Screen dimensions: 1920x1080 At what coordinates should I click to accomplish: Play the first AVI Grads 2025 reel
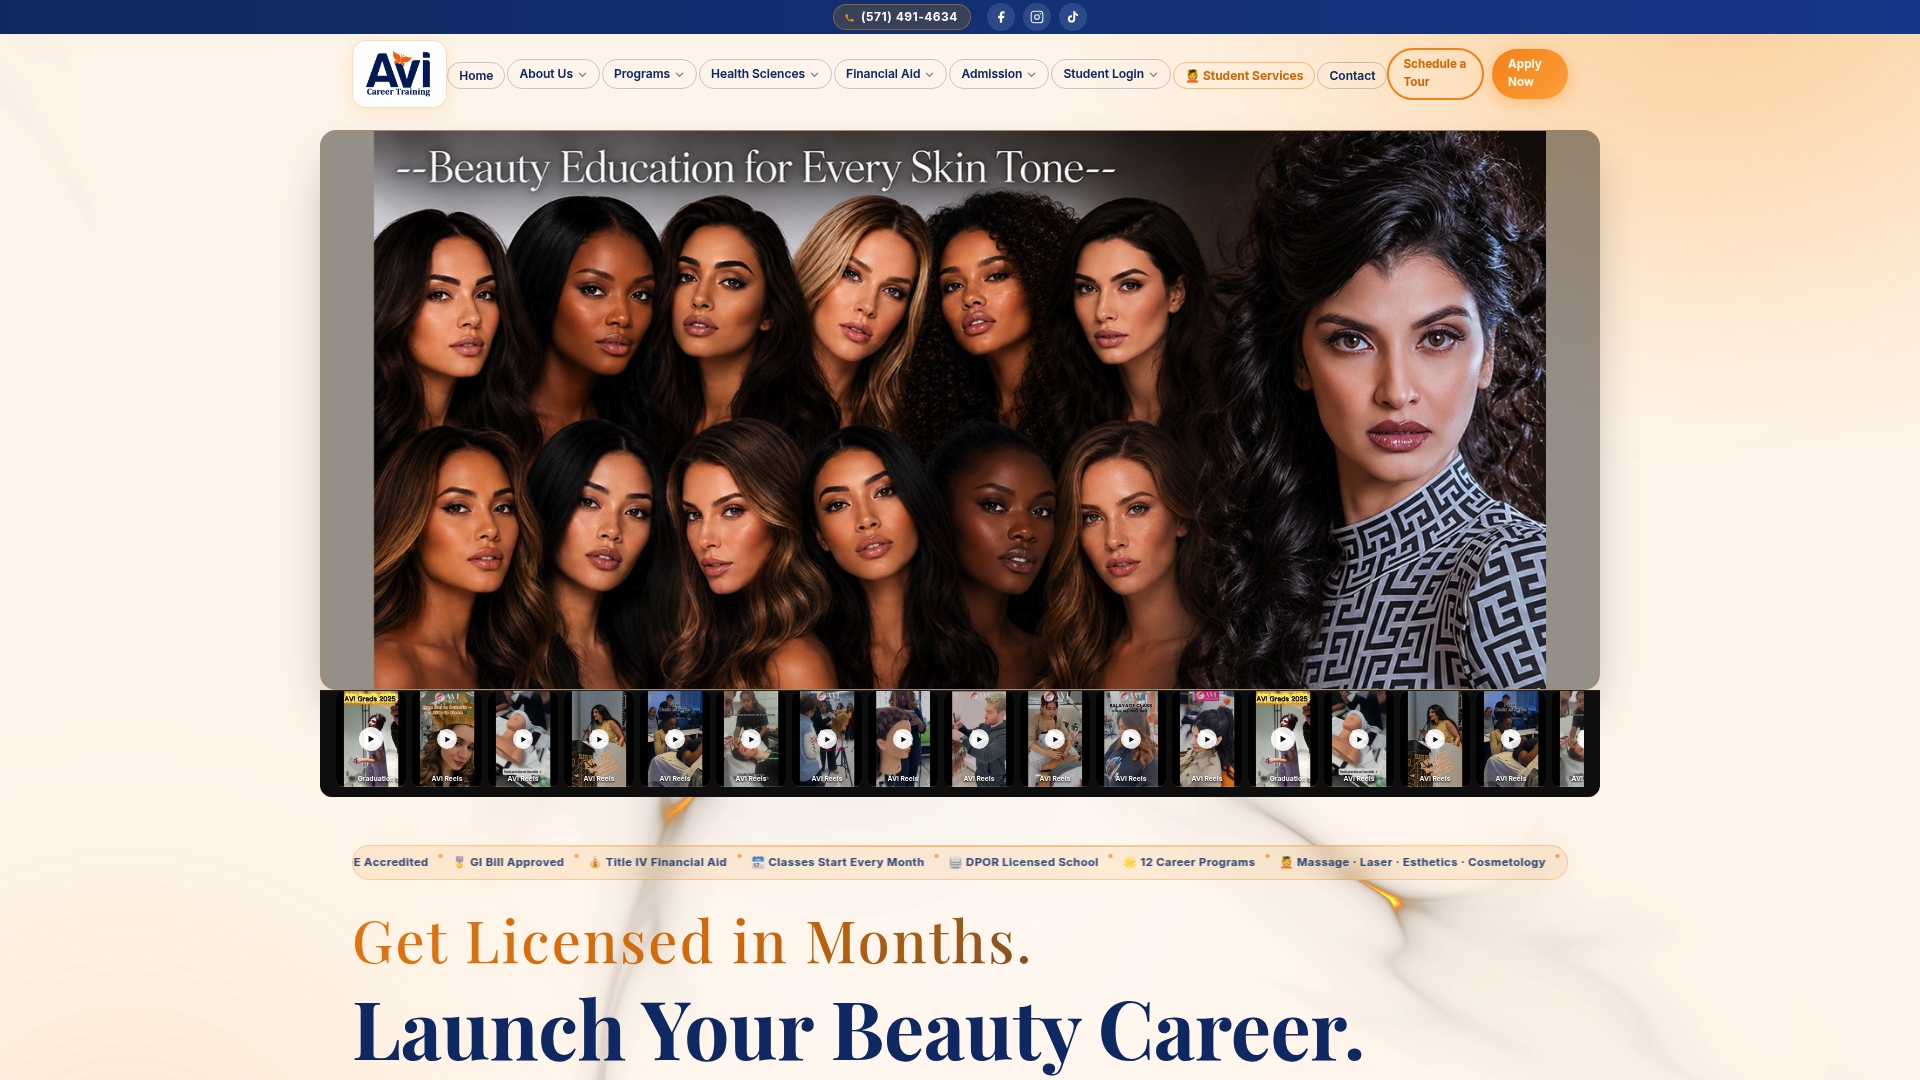[371, 739]
